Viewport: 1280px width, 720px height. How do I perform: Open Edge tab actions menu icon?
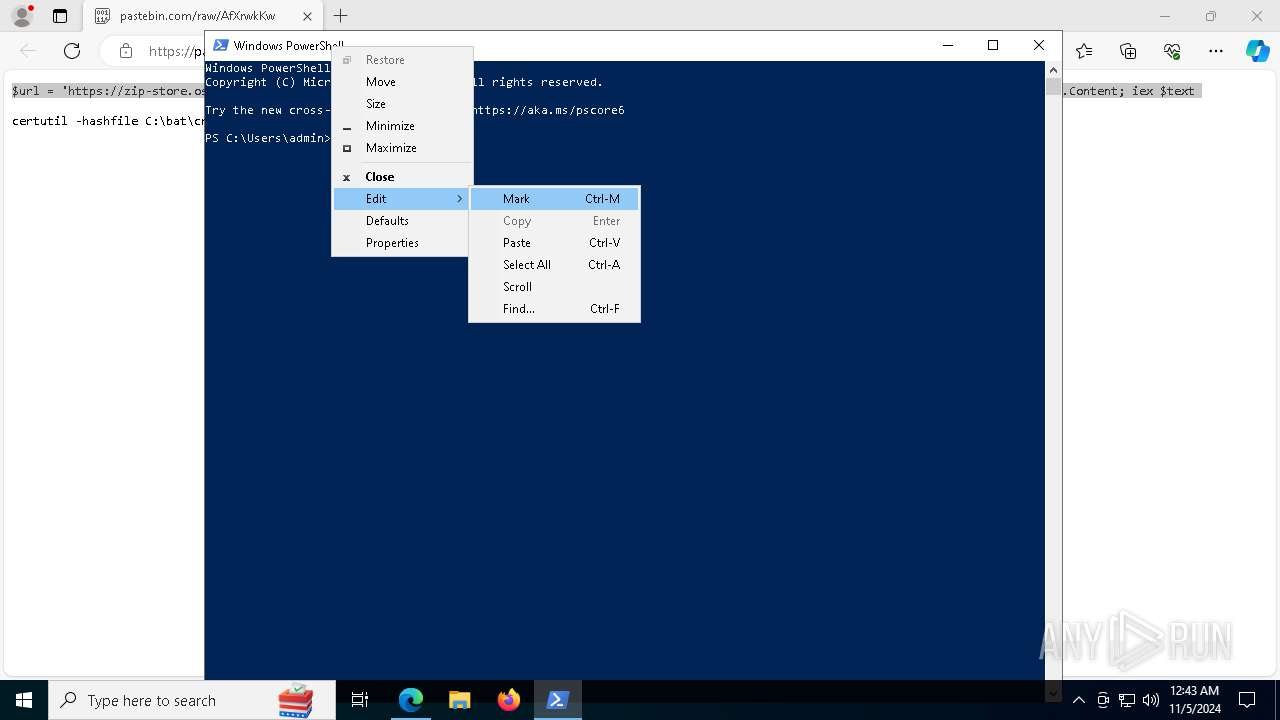point(60,16)
